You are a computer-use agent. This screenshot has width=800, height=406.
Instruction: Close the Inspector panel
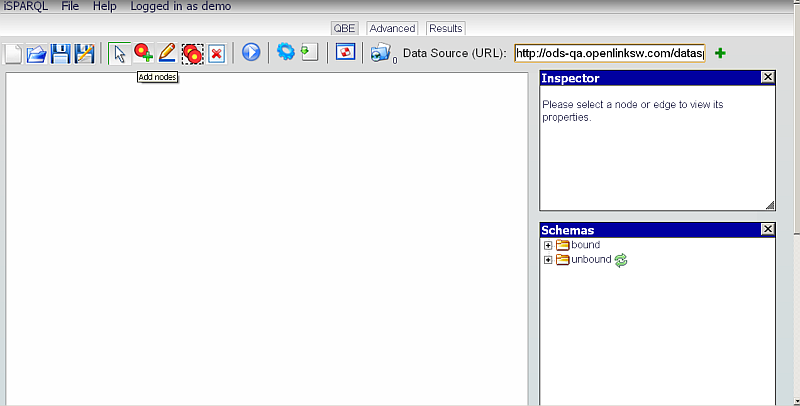pyautogui.click(x=767, y=77)
